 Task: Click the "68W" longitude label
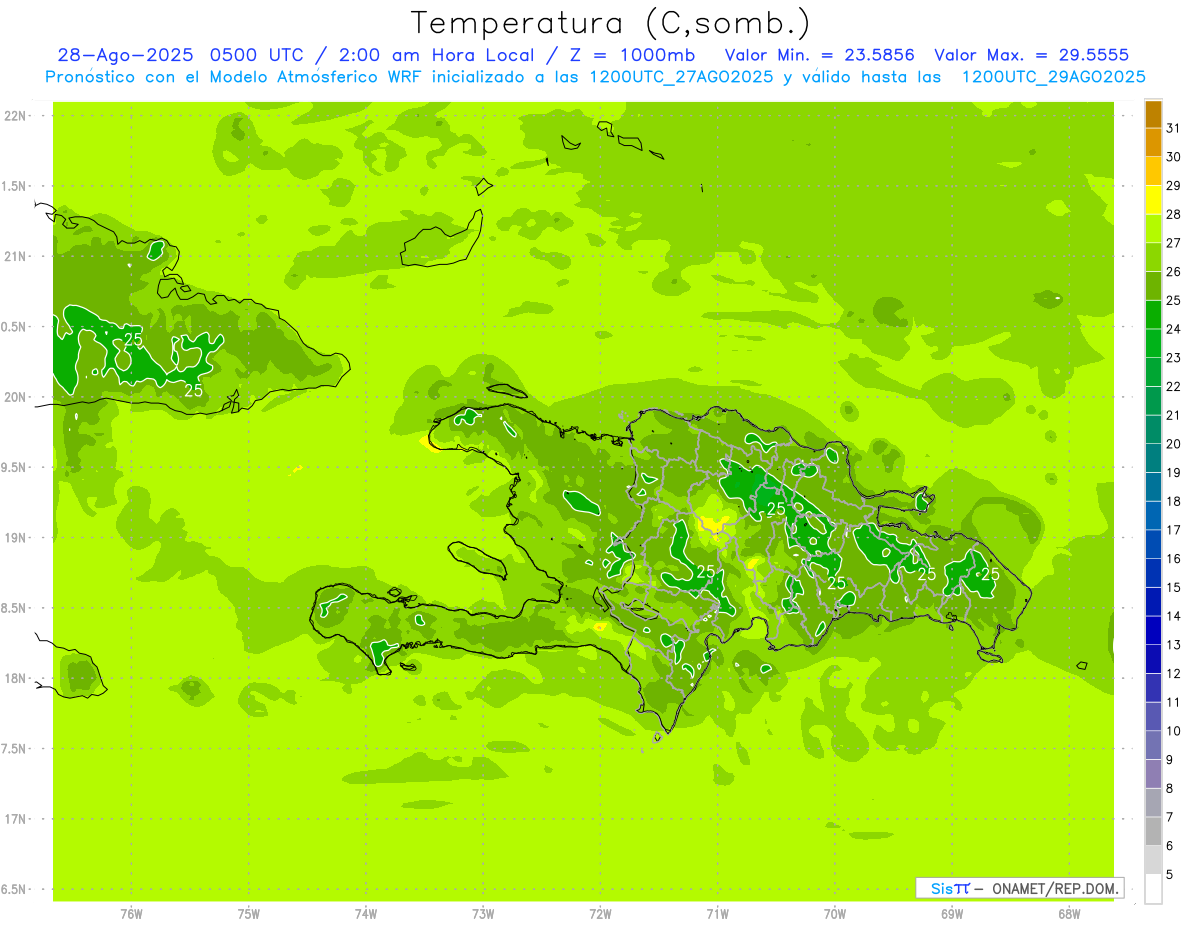click(x=1069, y=913)
